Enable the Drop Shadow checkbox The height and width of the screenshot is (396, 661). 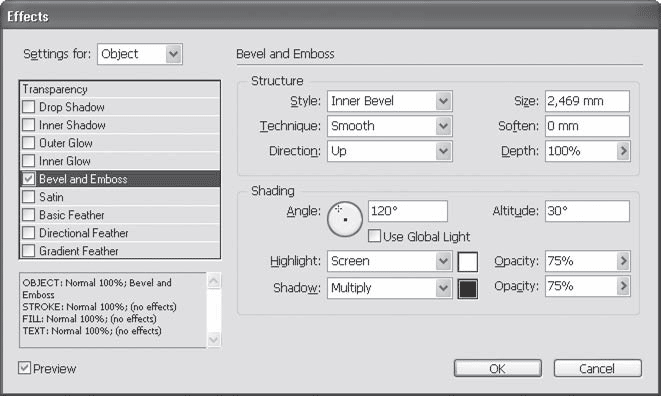[29, 107]
